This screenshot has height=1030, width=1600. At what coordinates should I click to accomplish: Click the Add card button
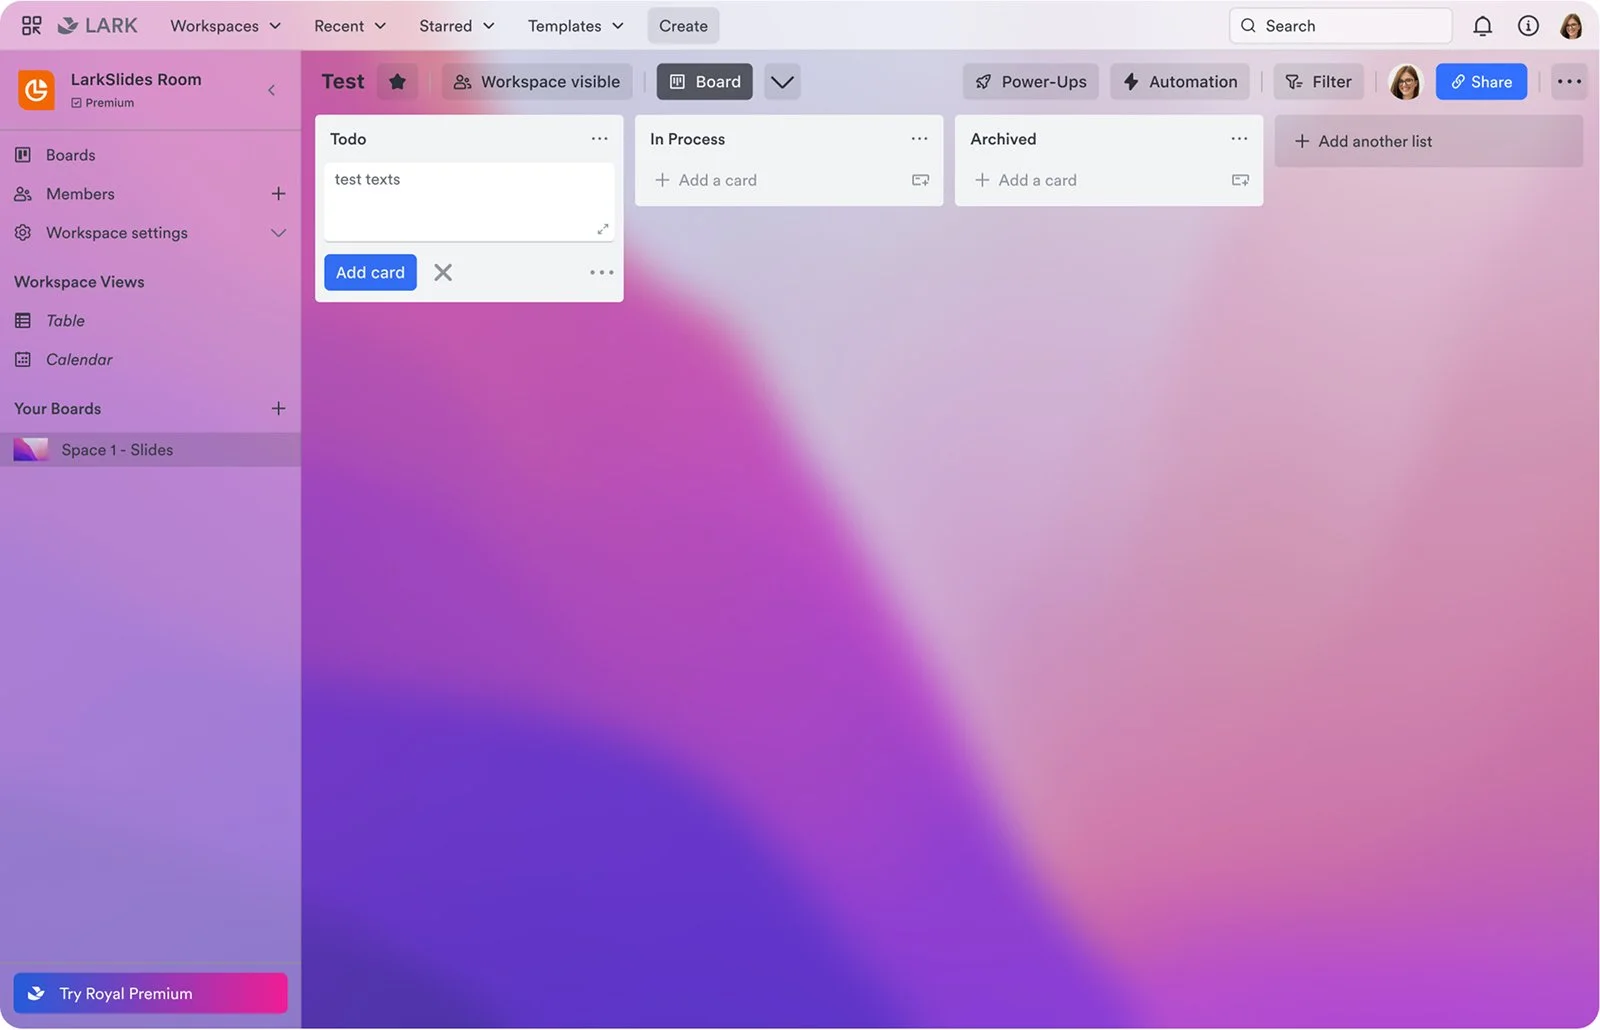point(370,272)
